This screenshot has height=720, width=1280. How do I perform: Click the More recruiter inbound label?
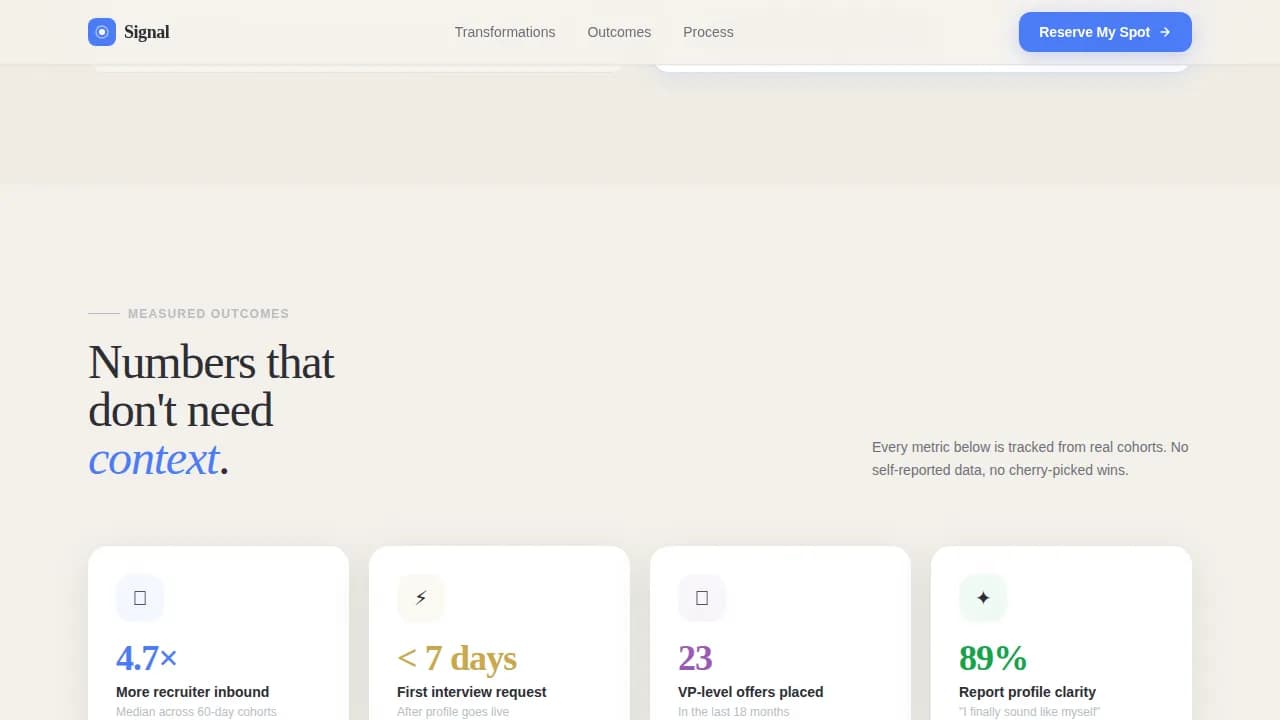[192, 692]
